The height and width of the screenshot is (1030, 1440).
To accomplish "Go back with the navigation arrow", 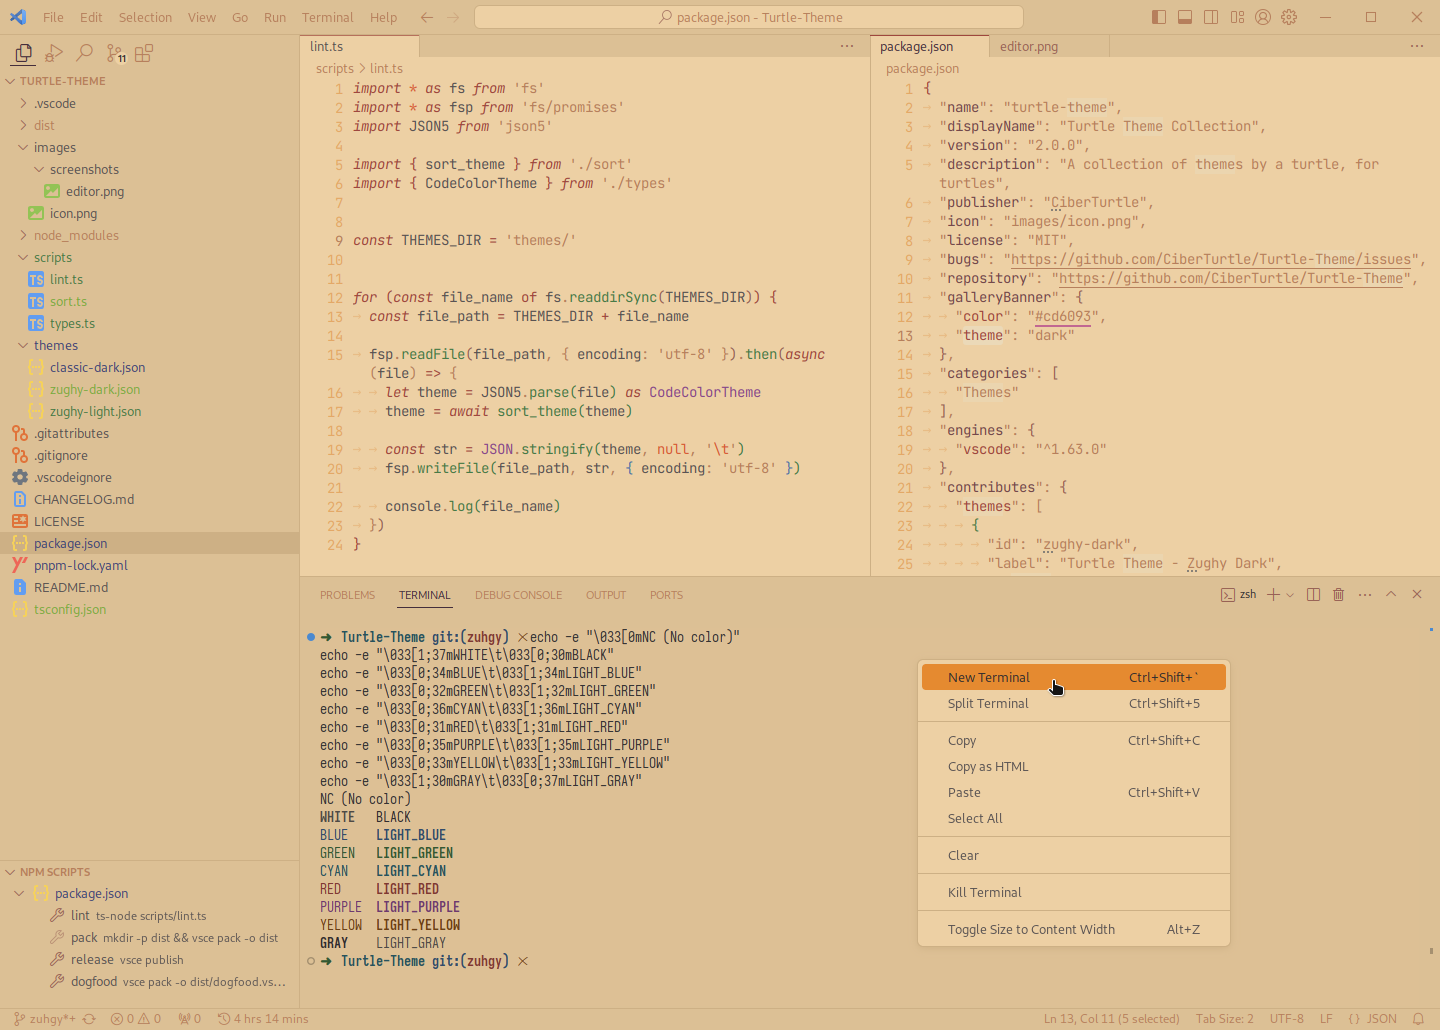I will tap(427, 17).
